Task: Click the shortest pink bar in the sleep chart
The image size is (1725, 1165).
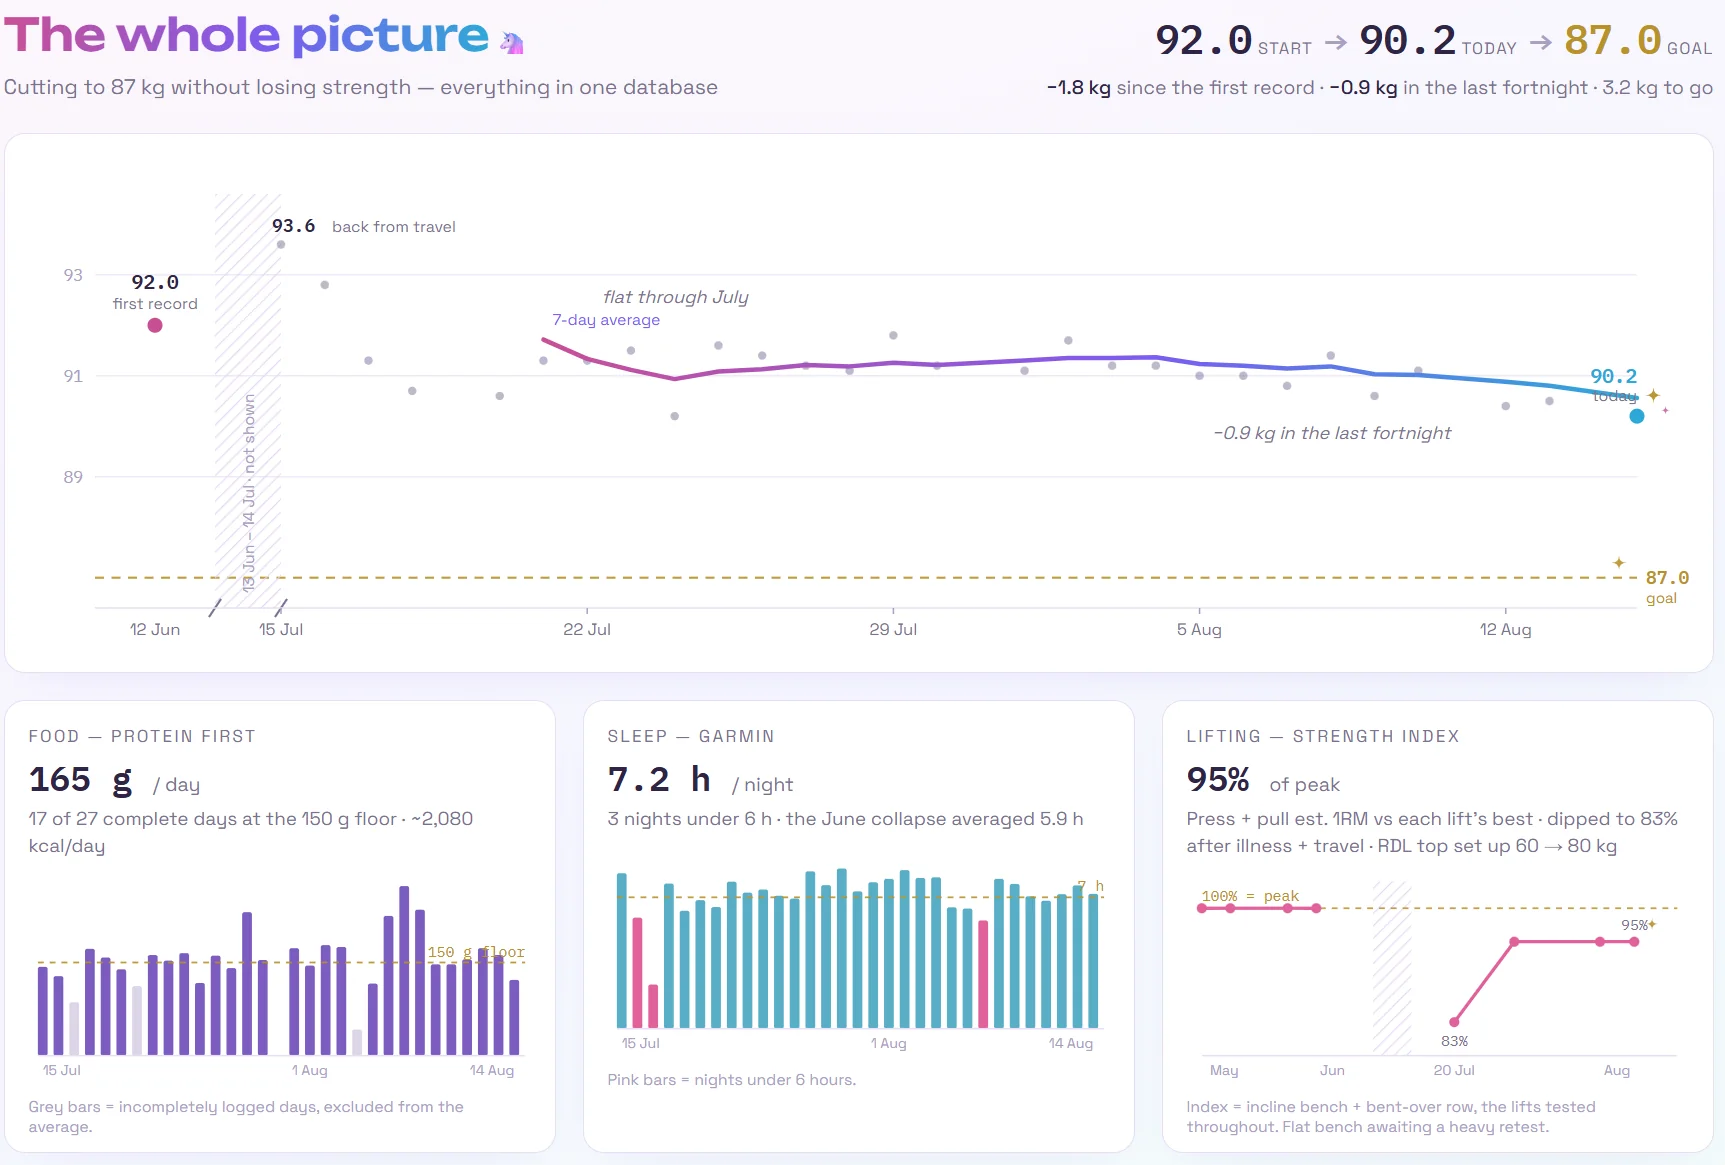Action: [x=653, y=1006]
